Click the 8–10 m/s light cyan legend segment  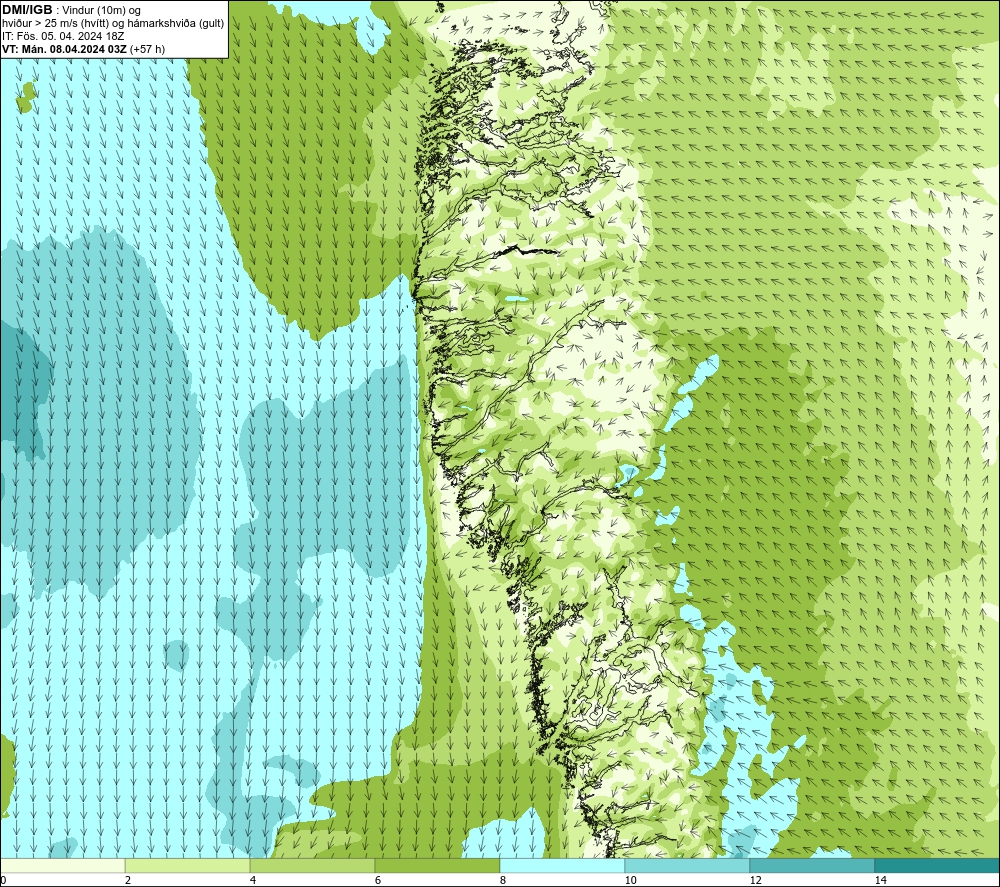click(x=562, y=865)
